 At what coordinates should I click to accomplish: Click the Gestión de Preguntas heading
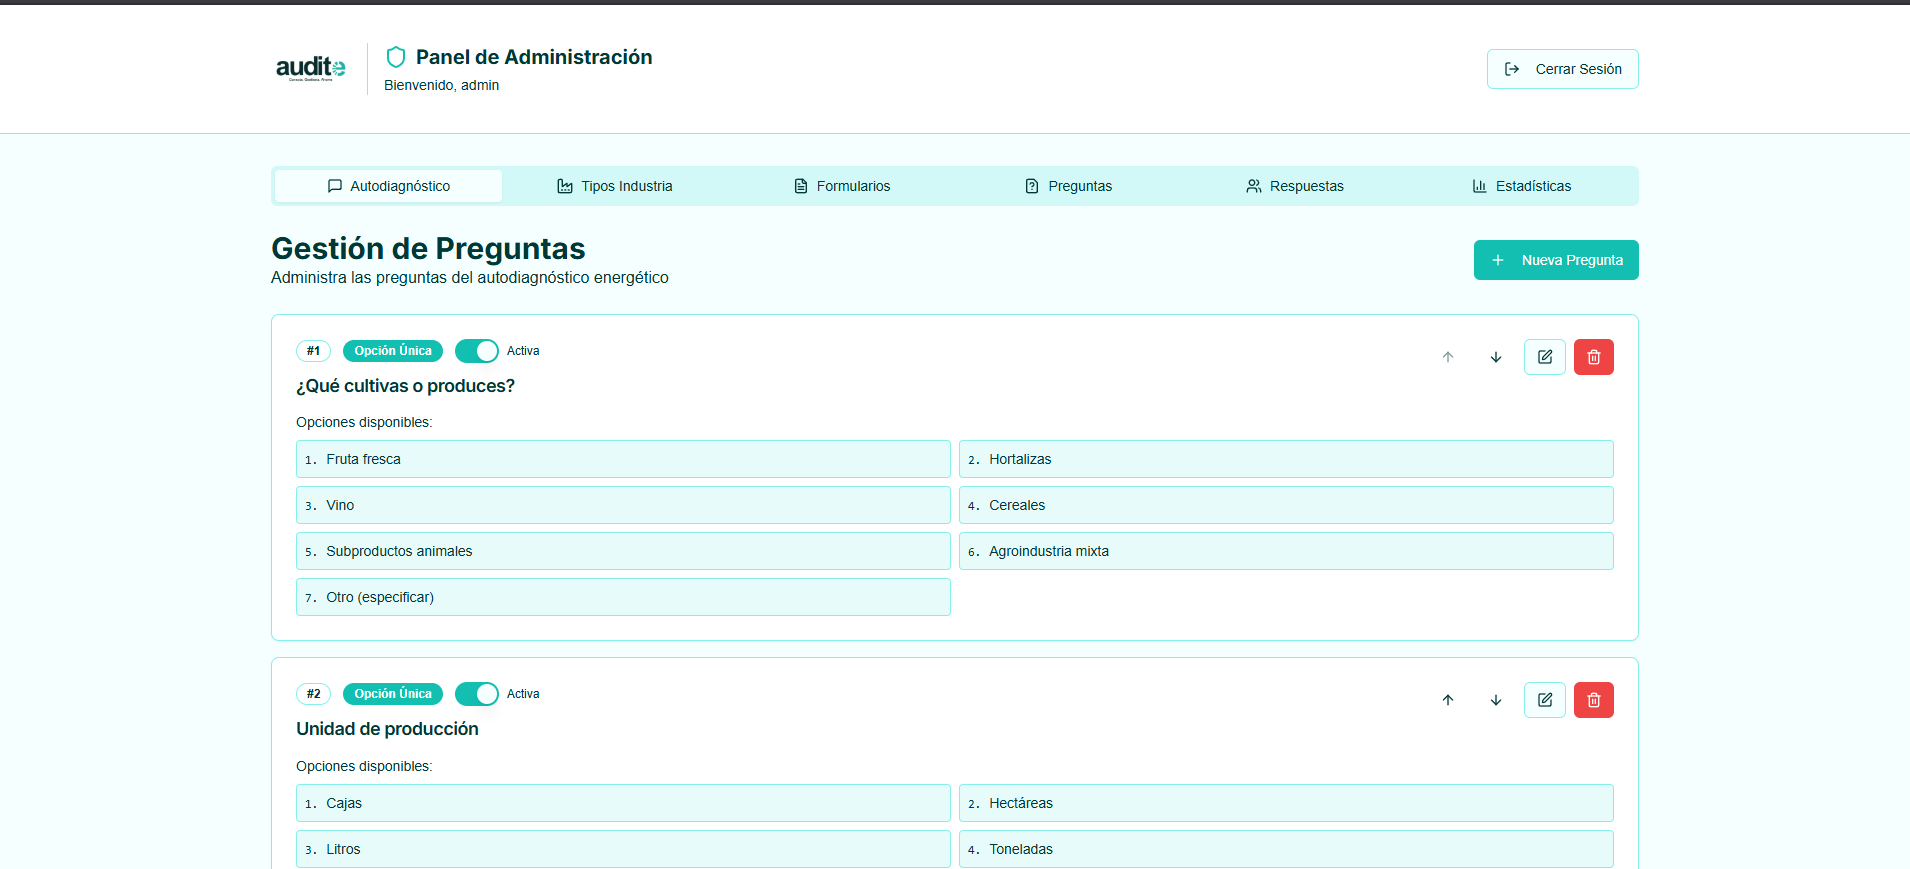428,248
